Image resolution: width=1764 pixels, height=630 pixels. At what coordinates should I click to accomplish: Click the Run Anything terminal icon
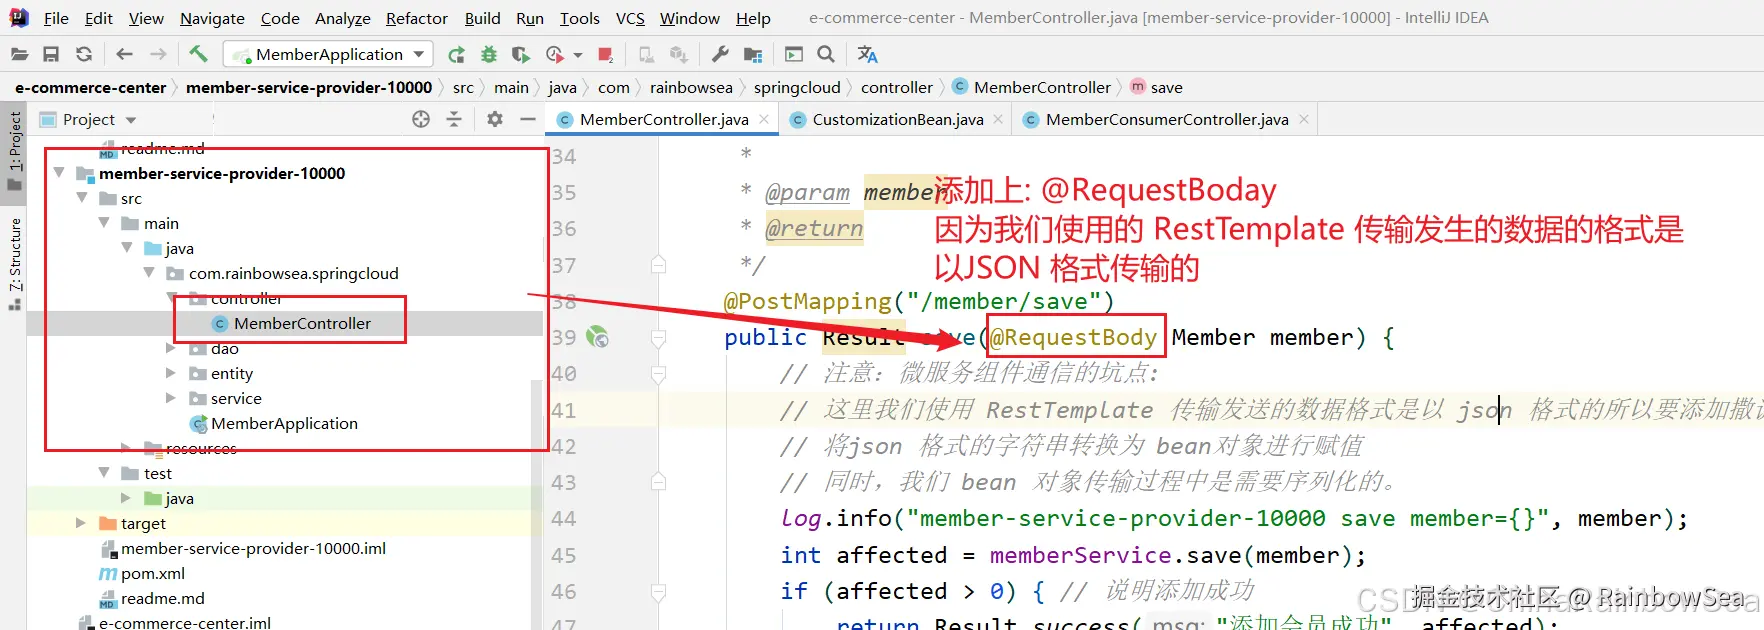tap(794, 54)
